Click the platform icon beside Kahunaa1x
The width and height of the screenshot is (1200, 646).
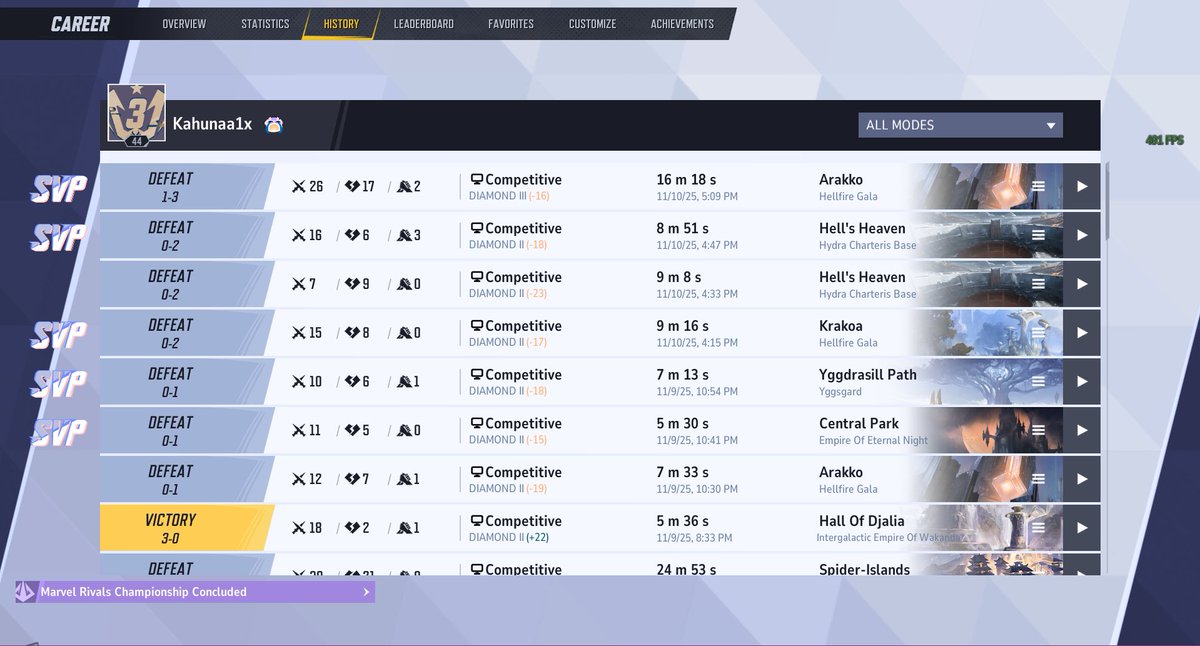[274, 125]
